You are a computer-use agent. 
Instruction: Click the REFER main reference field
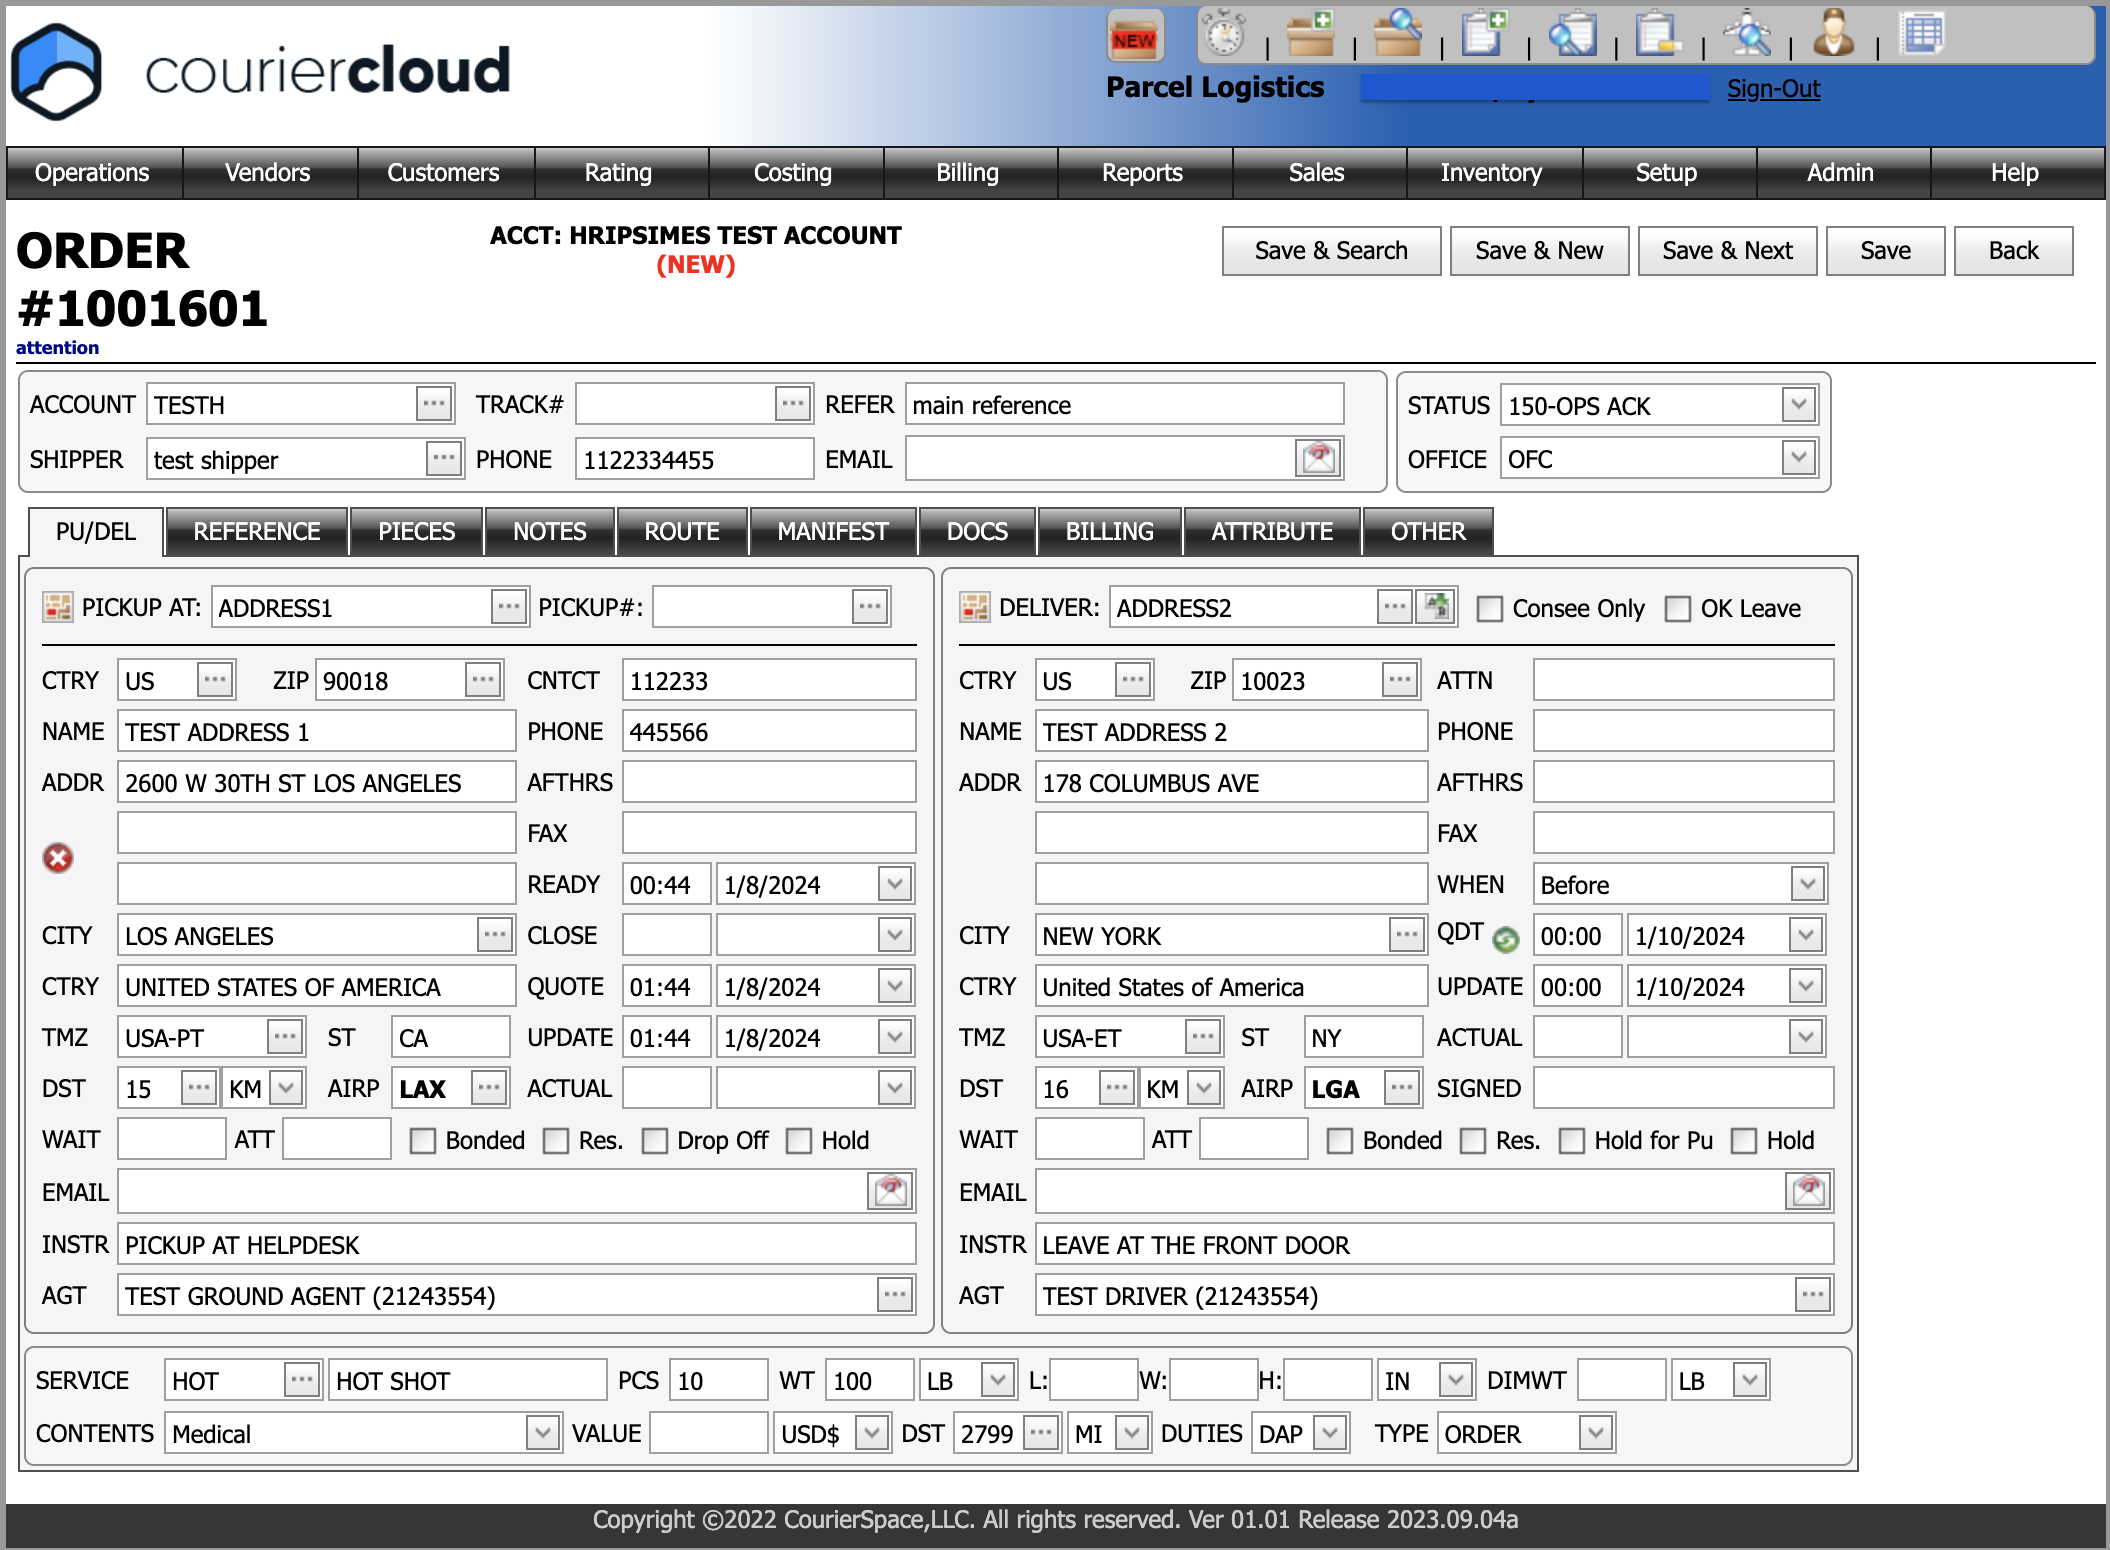1123,405
